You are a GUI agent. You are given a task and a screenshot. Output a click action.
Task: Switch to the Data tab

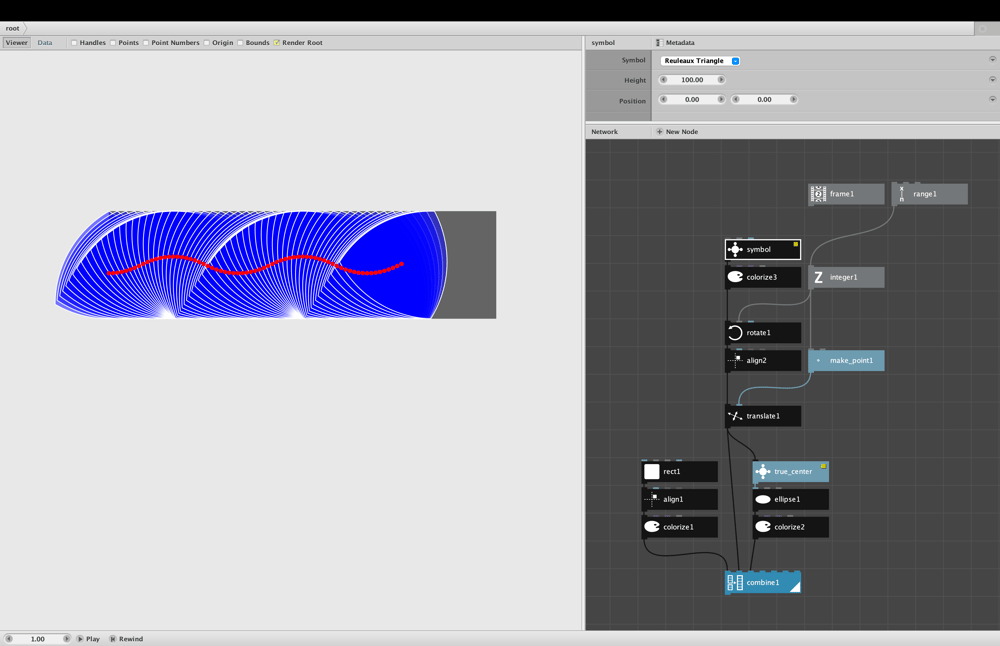tap(45, 43)
